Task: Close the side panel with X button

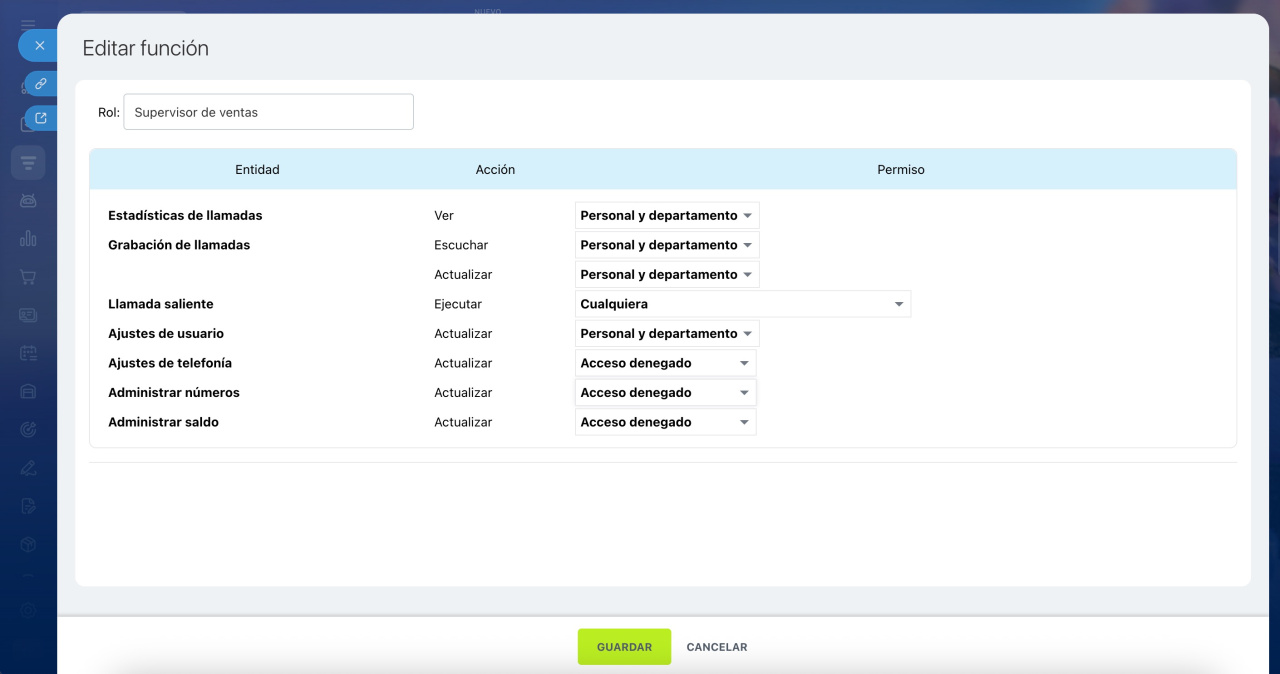Action: click(x=40, y=45)
